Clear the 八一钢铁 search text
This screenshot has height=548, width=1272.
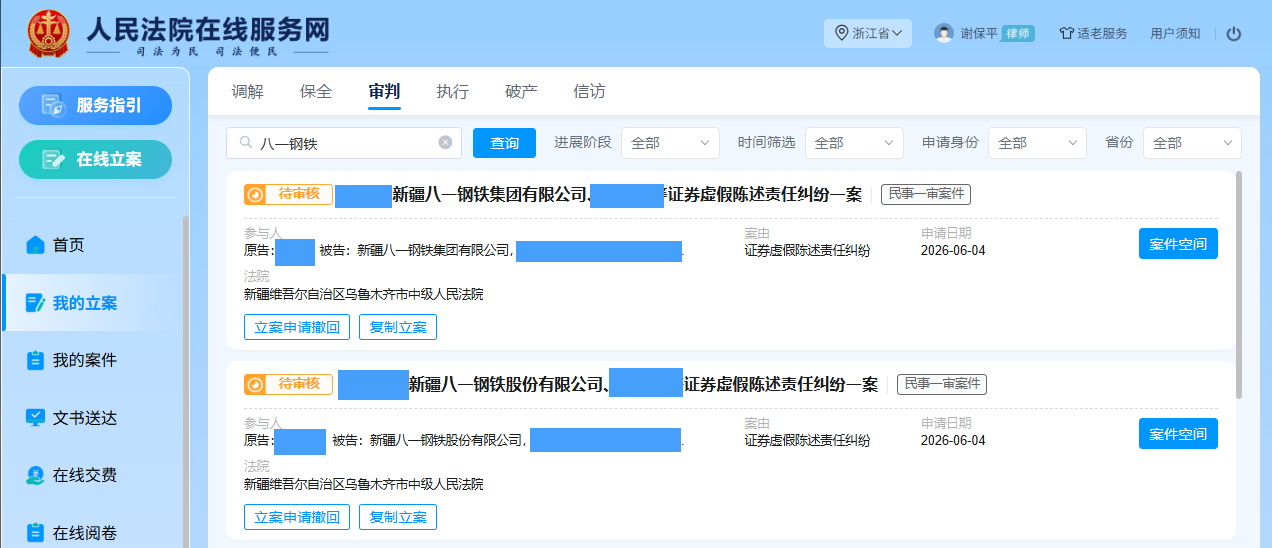tap(445, 143)
